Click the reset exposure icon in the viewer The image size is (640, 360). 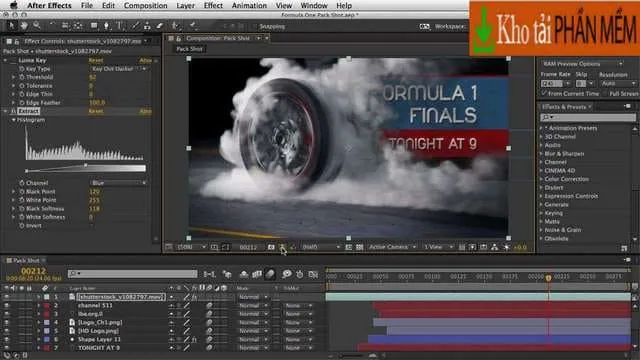[506, 247]
